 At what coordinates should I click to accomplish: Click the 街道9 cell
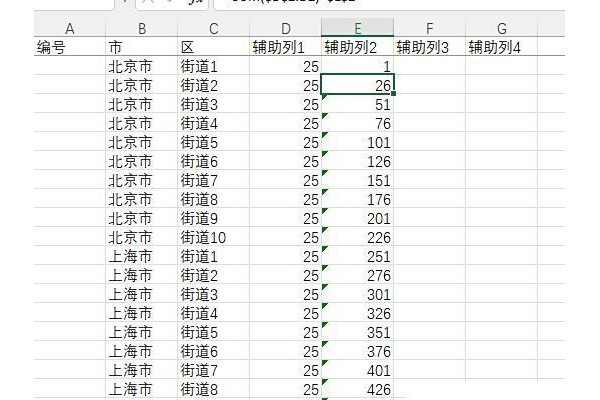(x=214, y=218)
